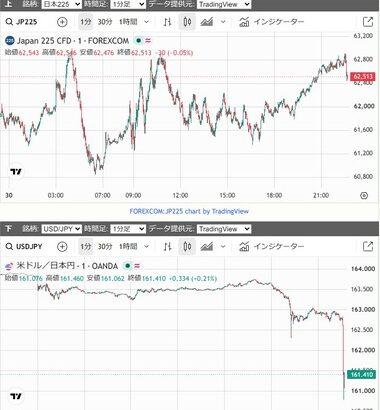Open JP225 chart in TradingView popup
The image size is (380, 410).
coord(368,22)
